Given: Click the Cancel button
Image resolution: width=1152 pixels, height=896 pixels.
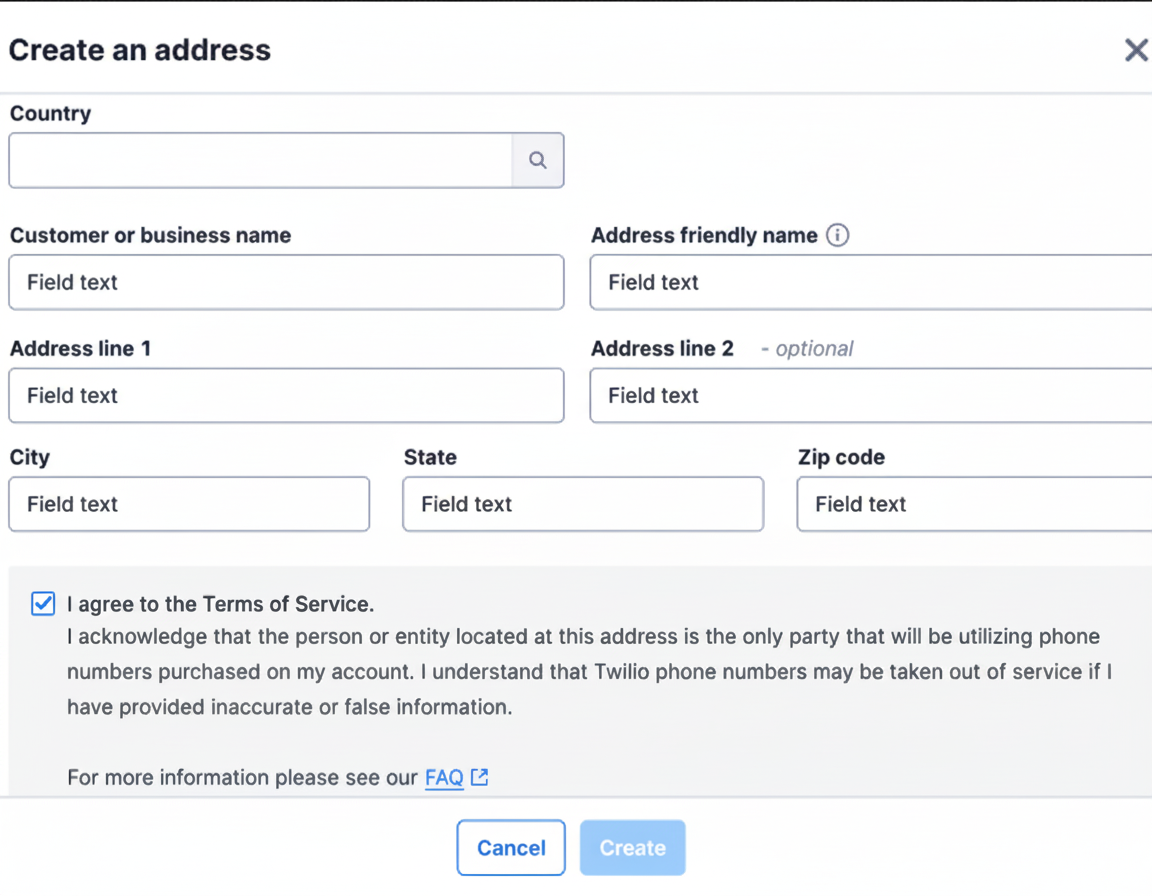Looking at the screenshot, I should (511, 847).
